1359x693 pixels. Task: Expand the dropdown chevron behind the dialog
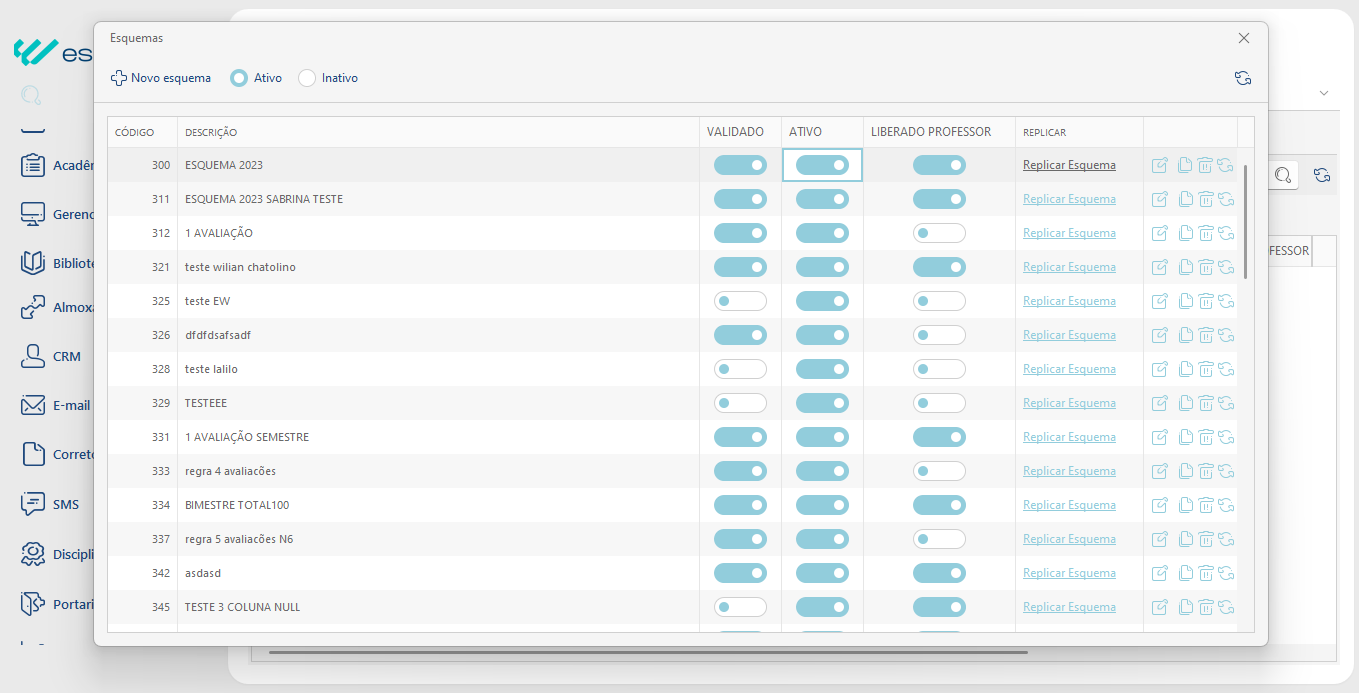(1324, 93)
